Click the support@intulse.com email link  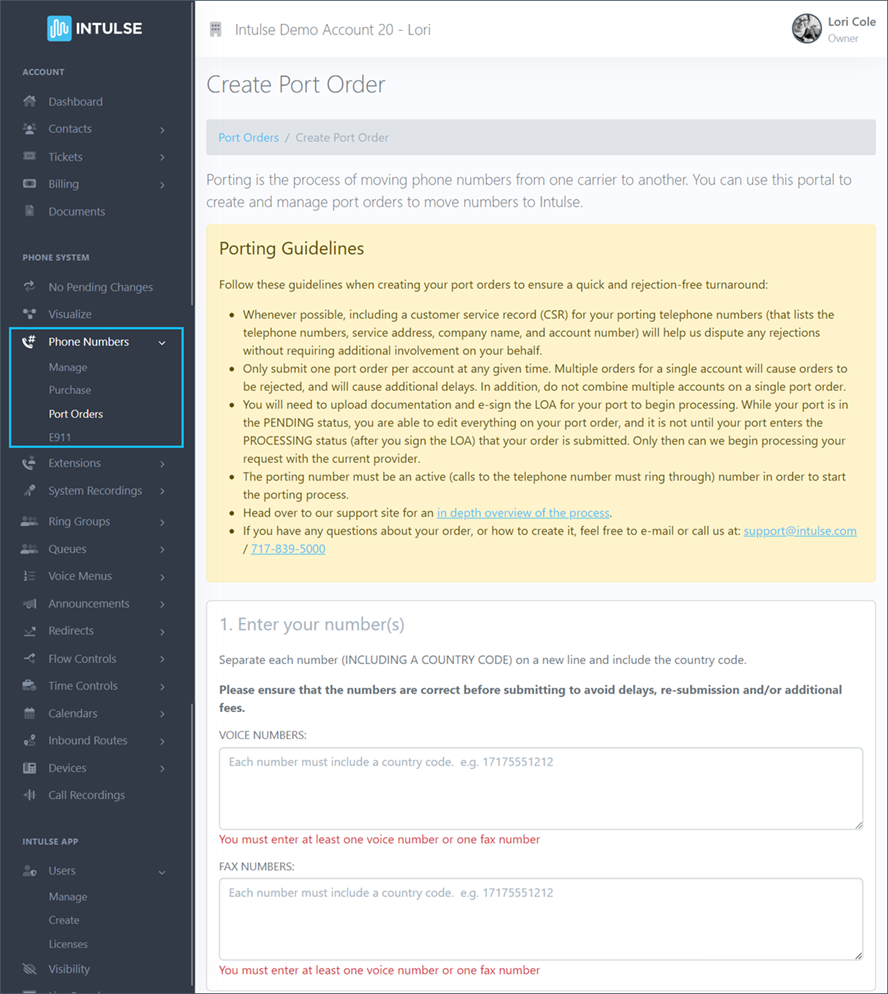pos(800,530)
